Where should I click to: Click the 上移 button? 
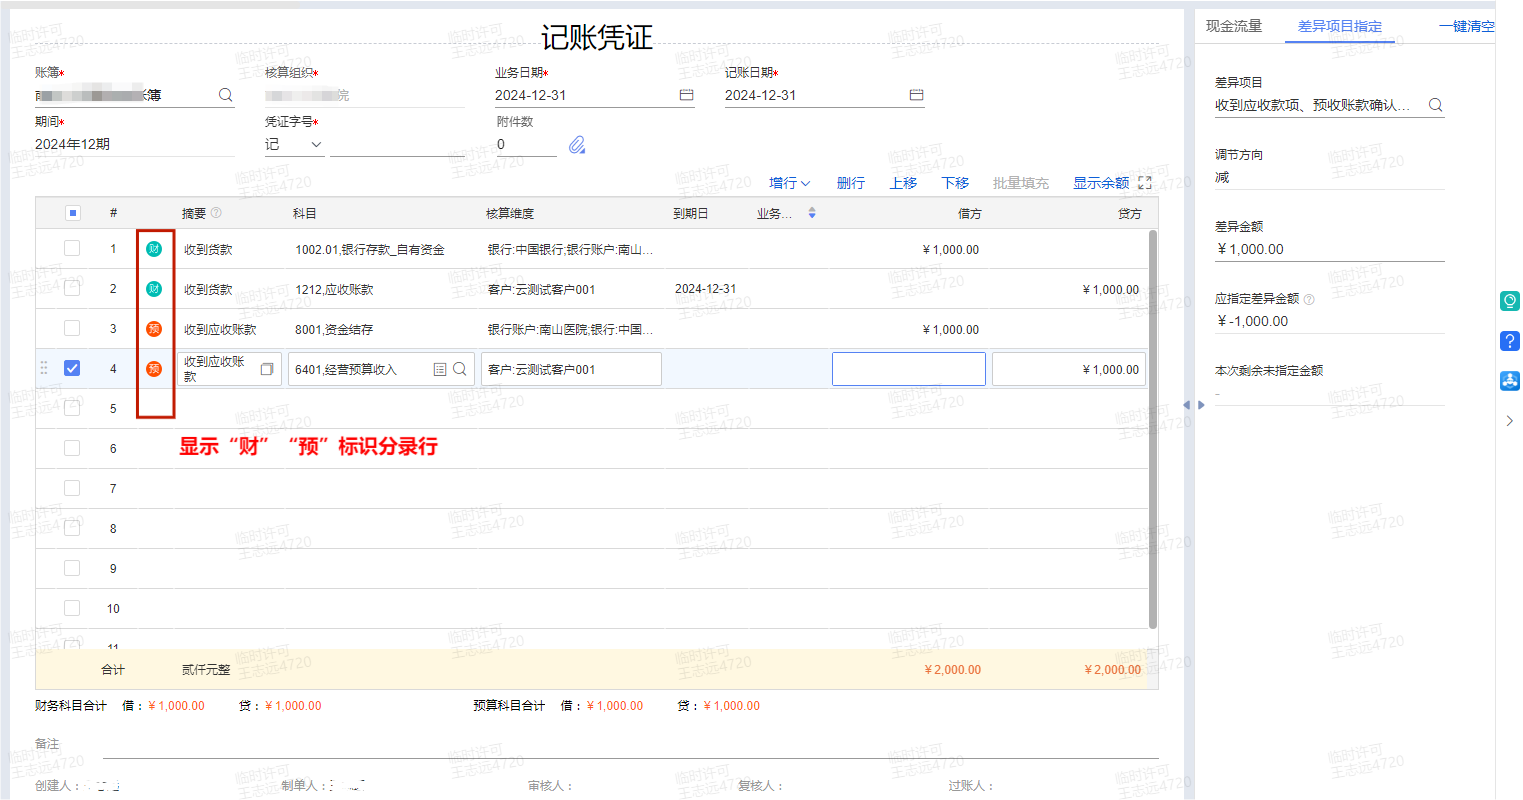(x=903, y=183)
